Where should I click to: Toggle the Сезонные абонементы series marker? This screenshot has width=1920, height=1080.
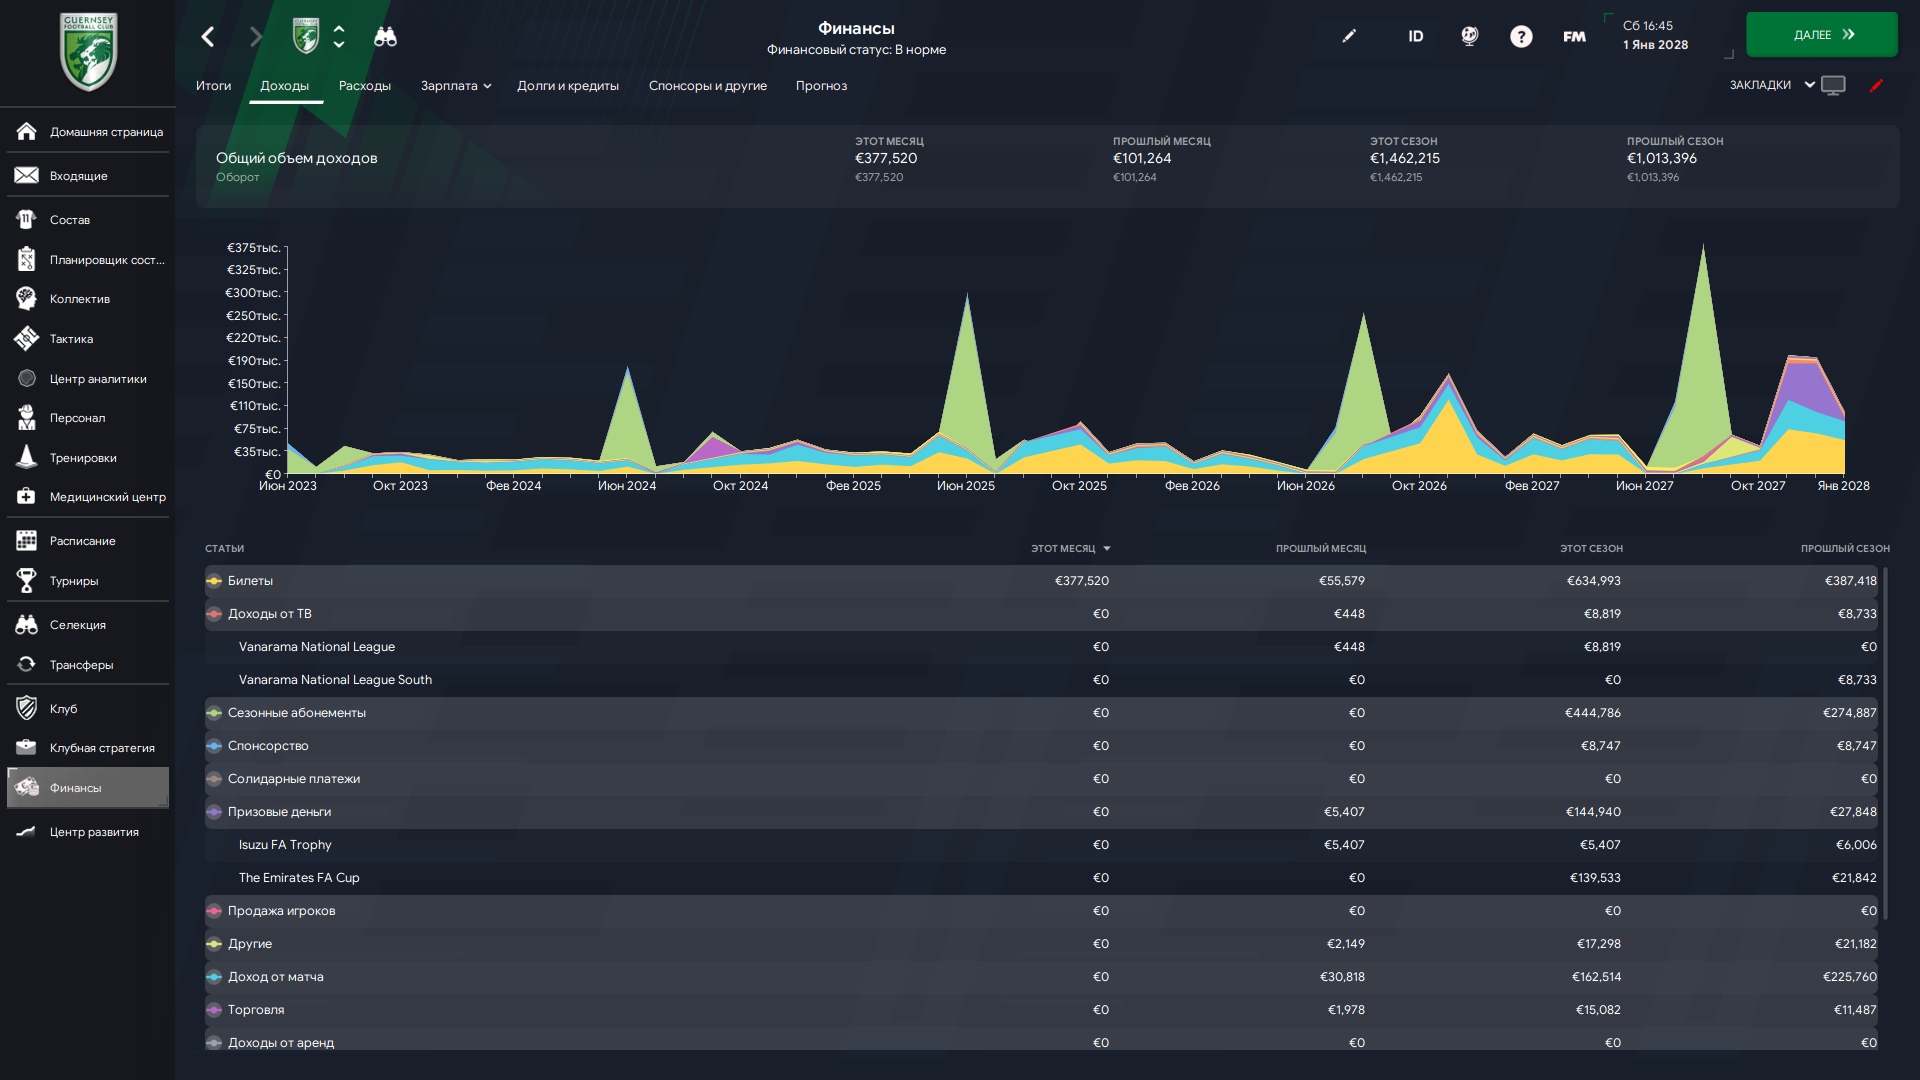point(214,713)
